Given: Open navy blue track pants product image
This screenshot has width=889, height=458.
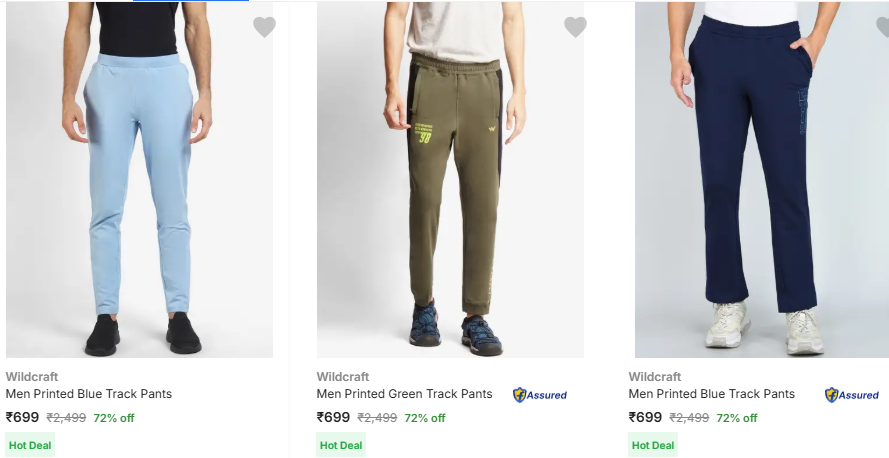Looking at the screenshot, I should point(761,180).
